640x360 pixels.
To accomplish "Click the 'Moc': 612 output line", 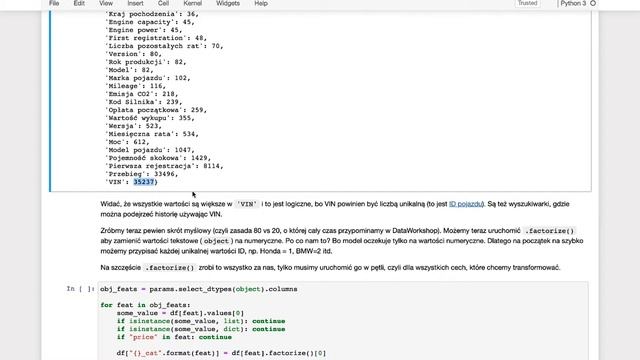I will coord(127,142).
